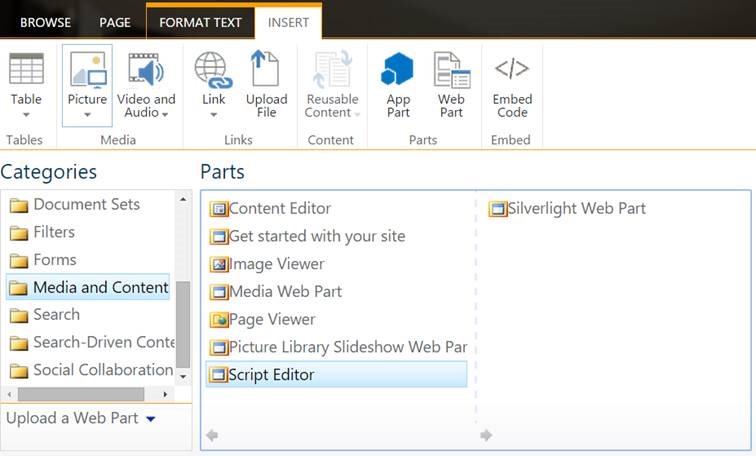Select Media and Content category
The image size is (756, 456).
click(88, 287)
